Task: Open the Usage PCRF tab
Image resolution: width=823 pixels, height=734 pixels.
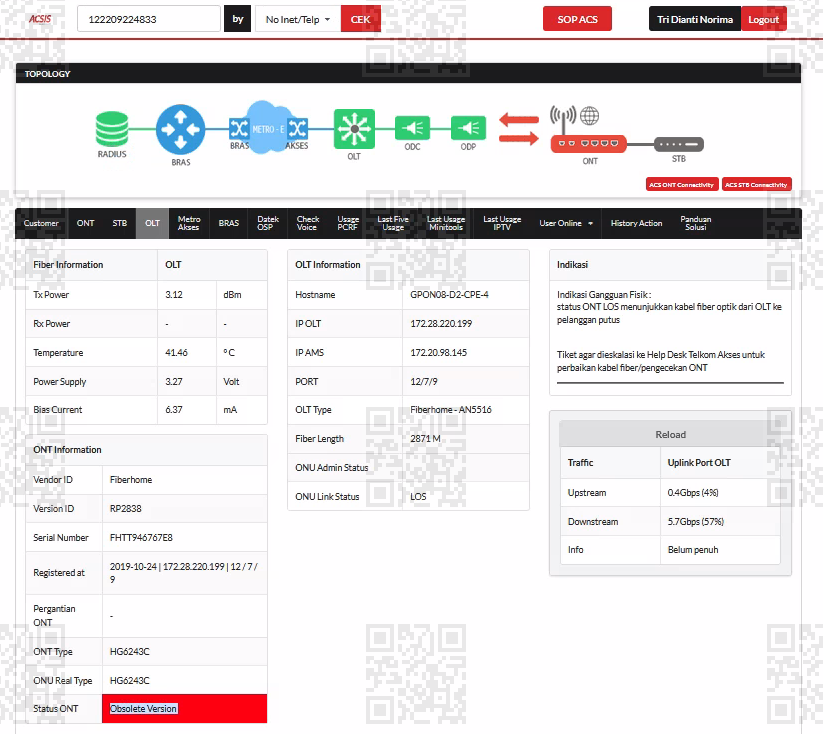Action: click(x=348, y=223)
